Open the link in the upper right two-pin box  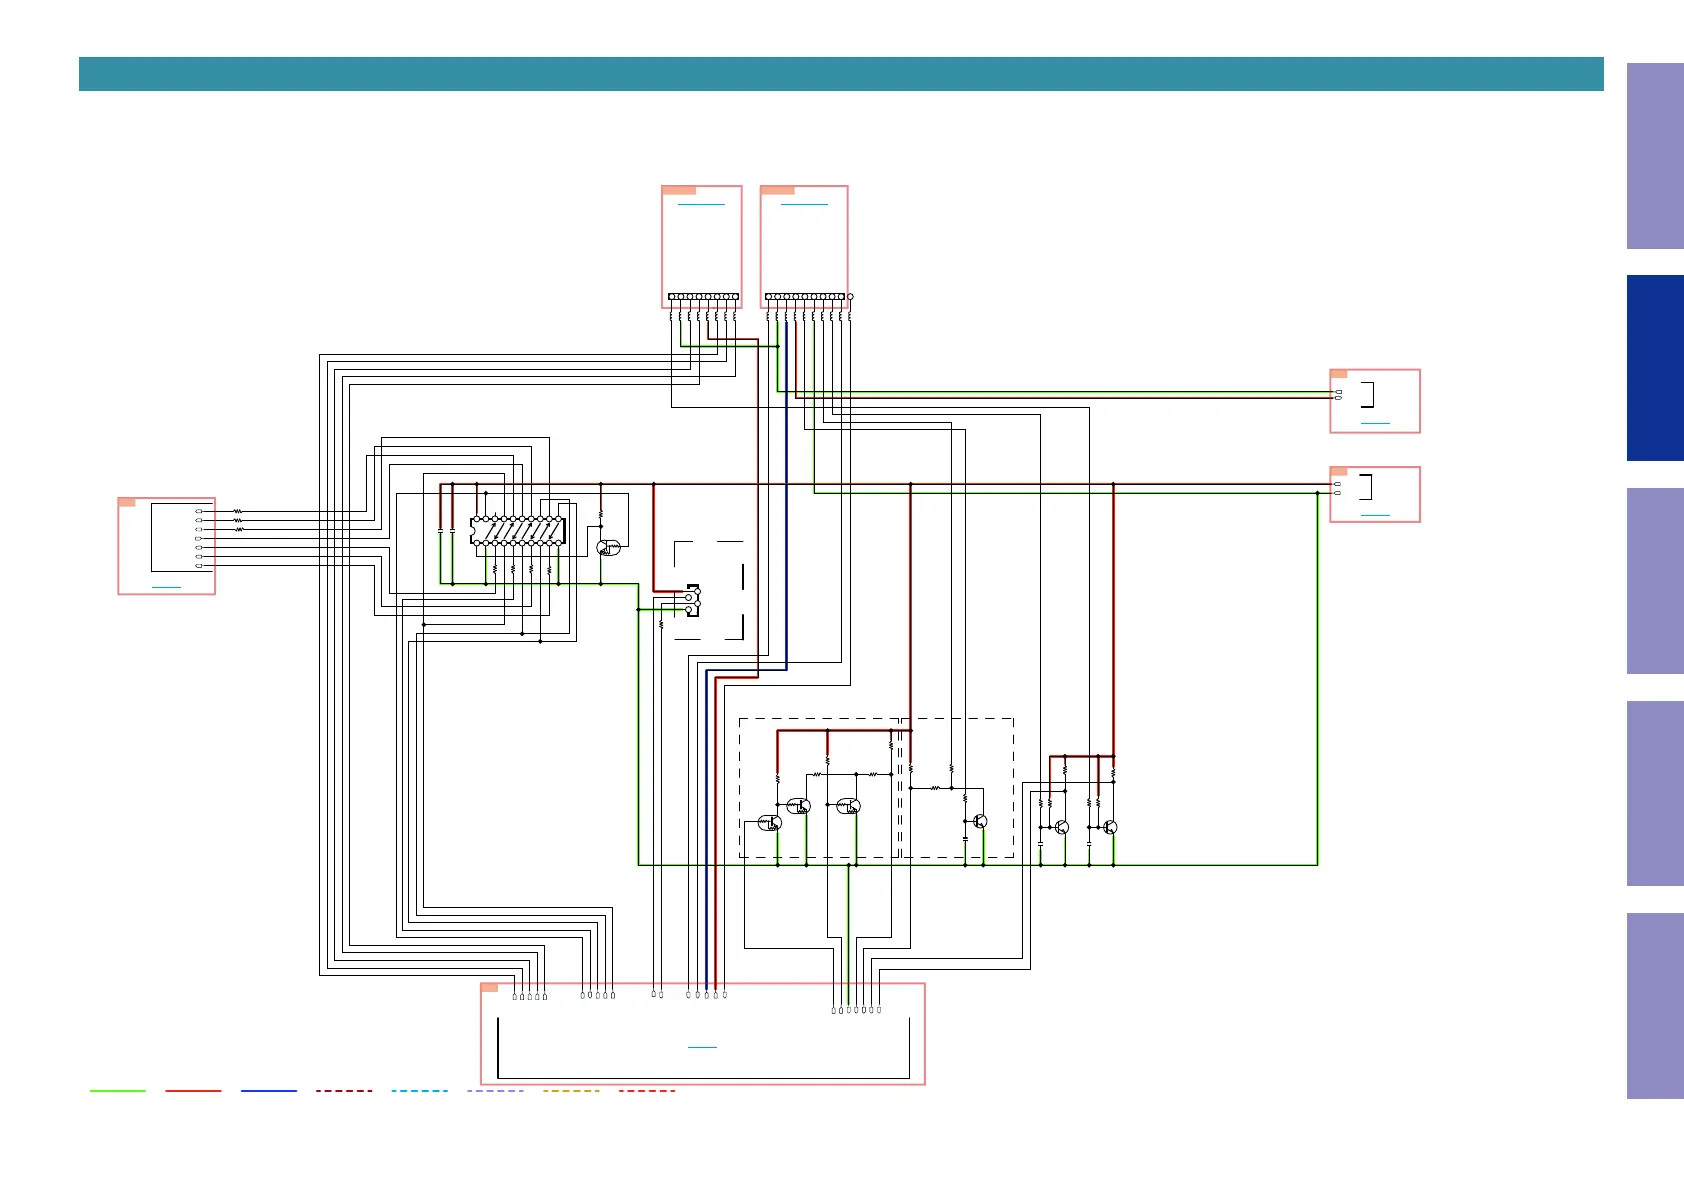tap(1376, 424)
